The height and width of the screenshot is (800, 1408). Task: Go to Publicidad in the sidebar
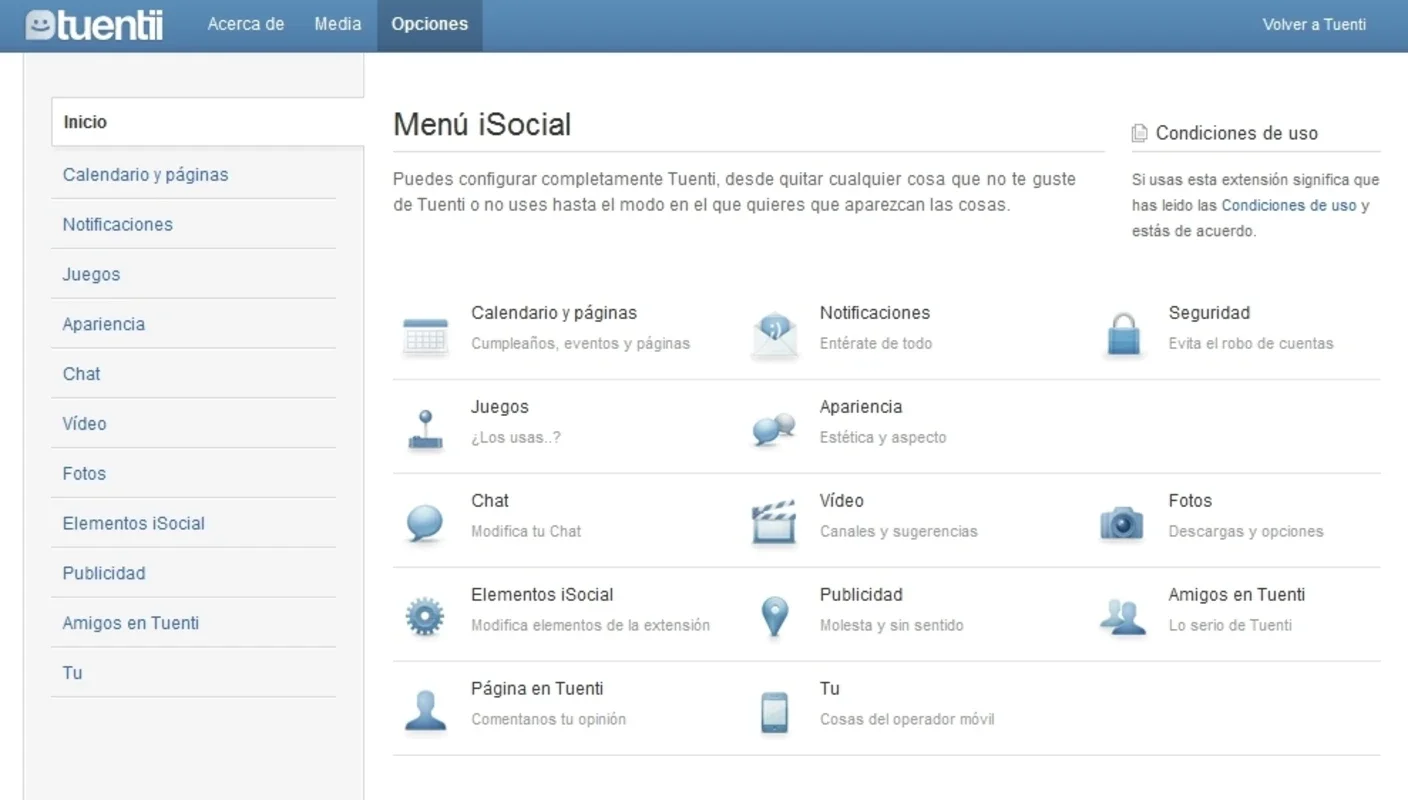[104, 573]
